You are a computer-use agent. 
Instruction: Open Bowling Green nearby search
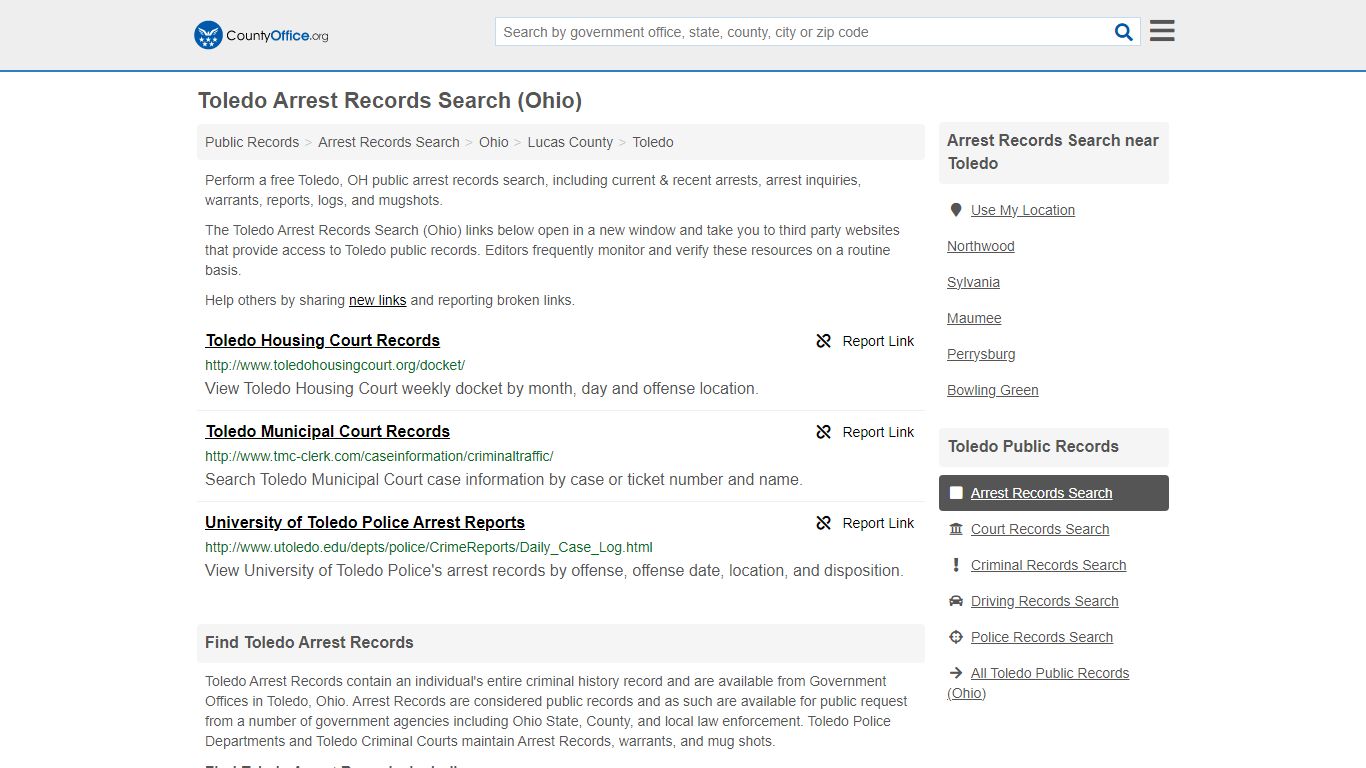[x=993, y=390]
